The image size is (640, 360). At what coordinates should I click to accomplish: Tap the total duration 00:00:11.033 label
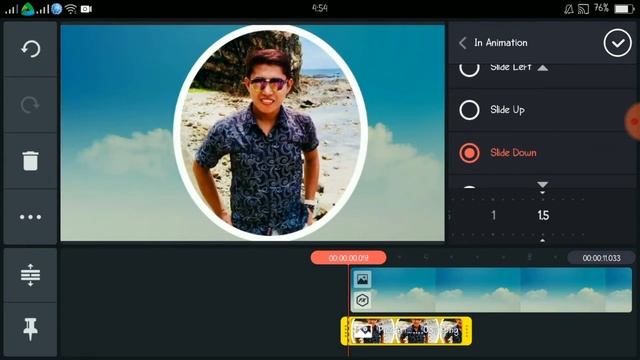point(601,258)
